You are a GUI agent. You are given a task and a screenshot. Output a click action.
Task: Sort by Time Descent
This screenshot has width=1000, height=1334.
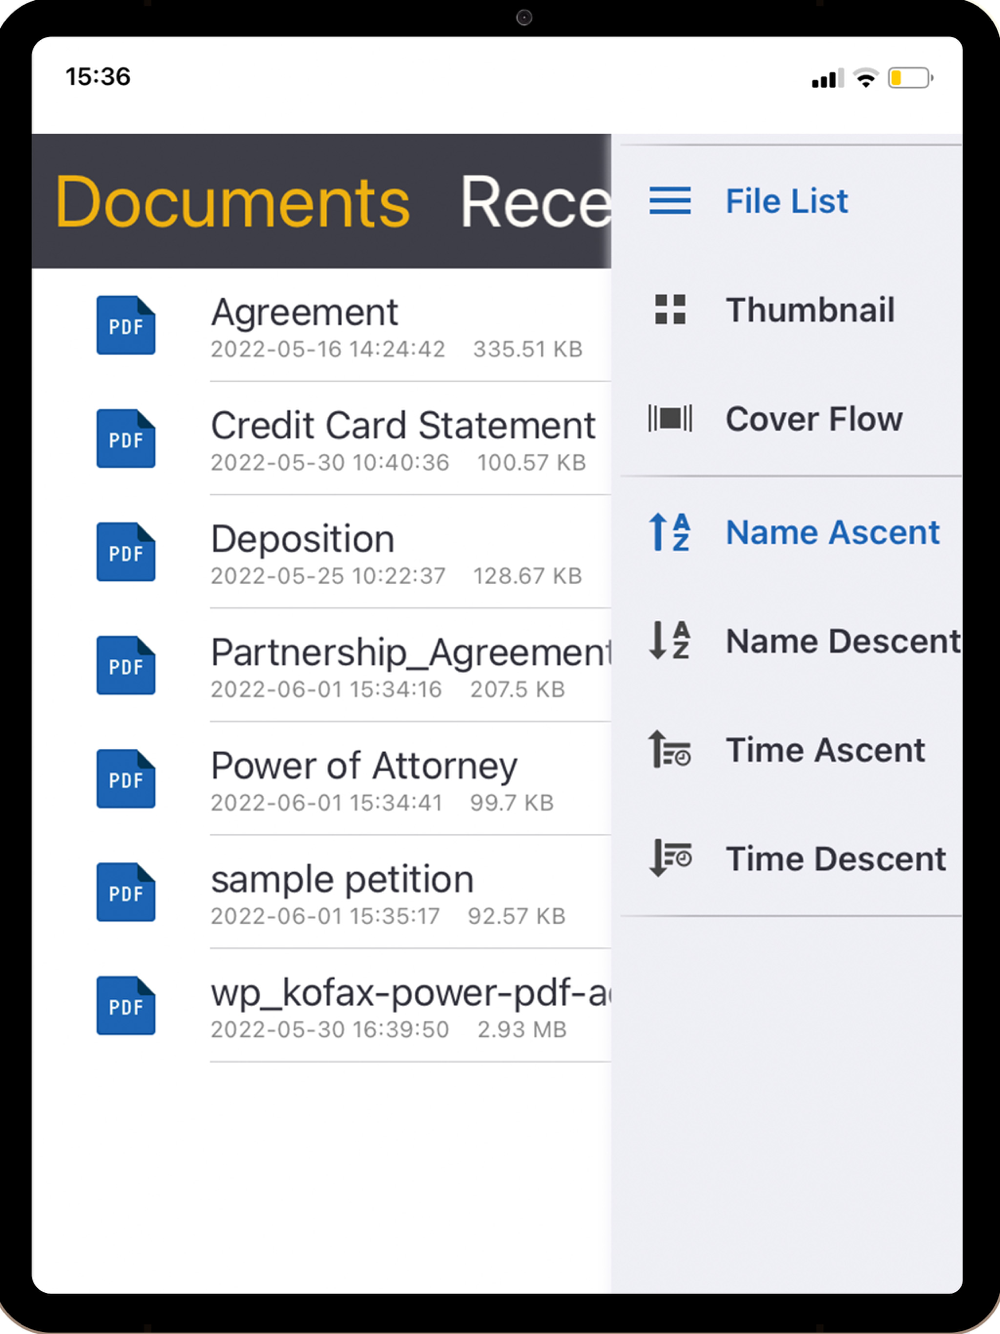click(791, 858)
